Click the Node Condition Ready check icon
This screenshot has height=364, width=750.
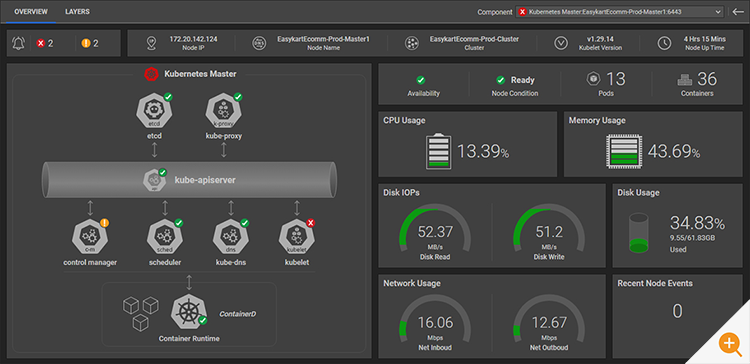click(x=501, y=80)
